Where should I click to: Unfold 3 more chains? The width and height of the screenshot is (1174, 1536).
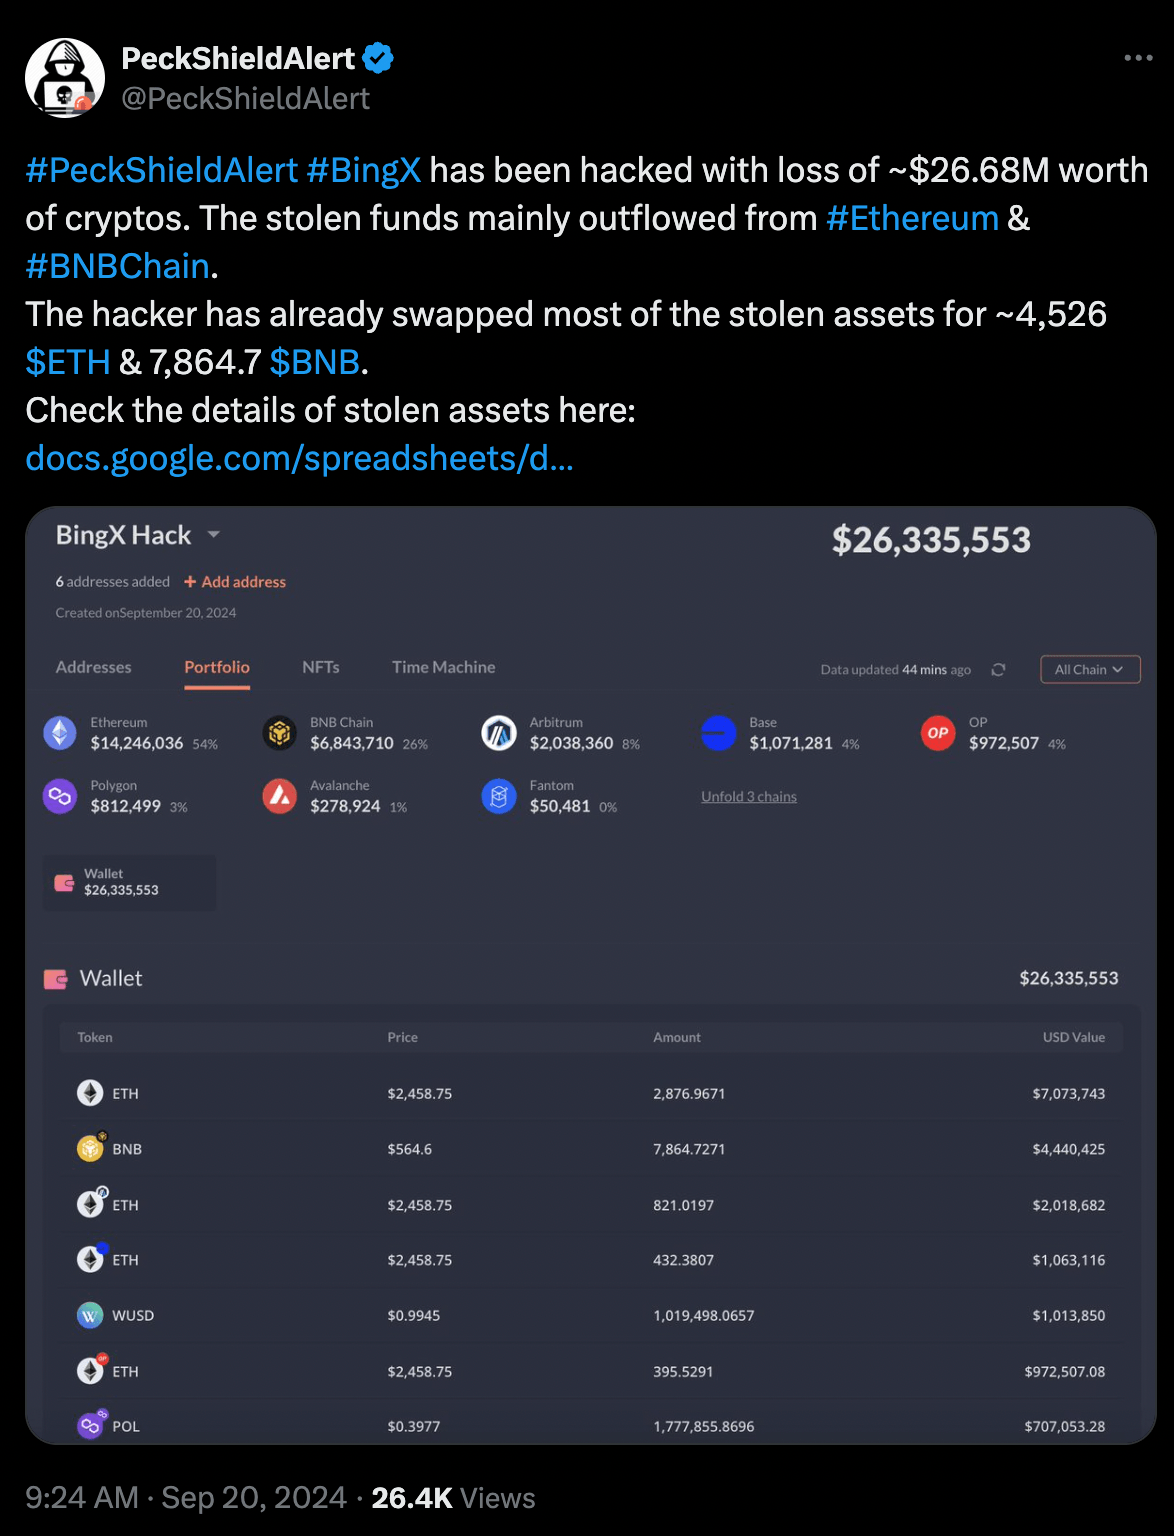tap(749, 797)
